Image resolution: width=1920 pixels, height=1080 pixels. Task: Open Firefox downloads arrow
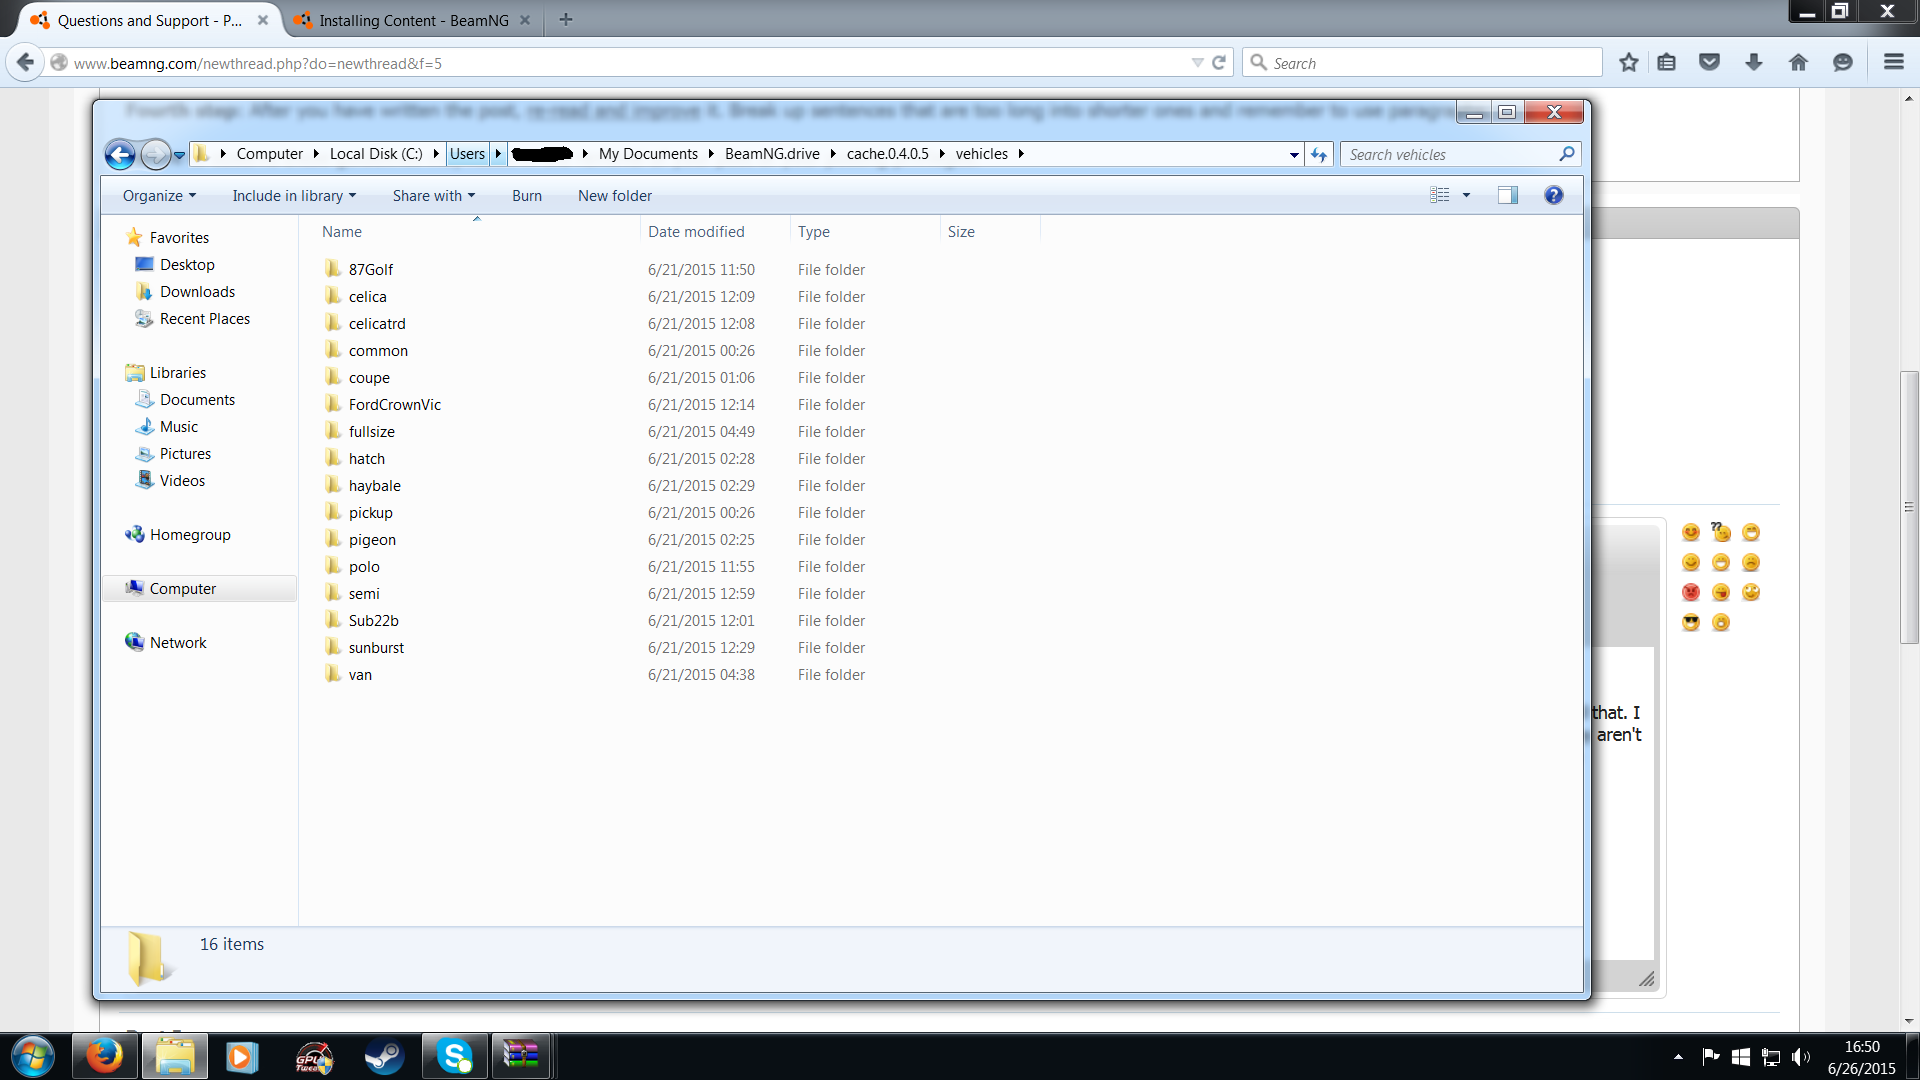[x=1754, y=62]
